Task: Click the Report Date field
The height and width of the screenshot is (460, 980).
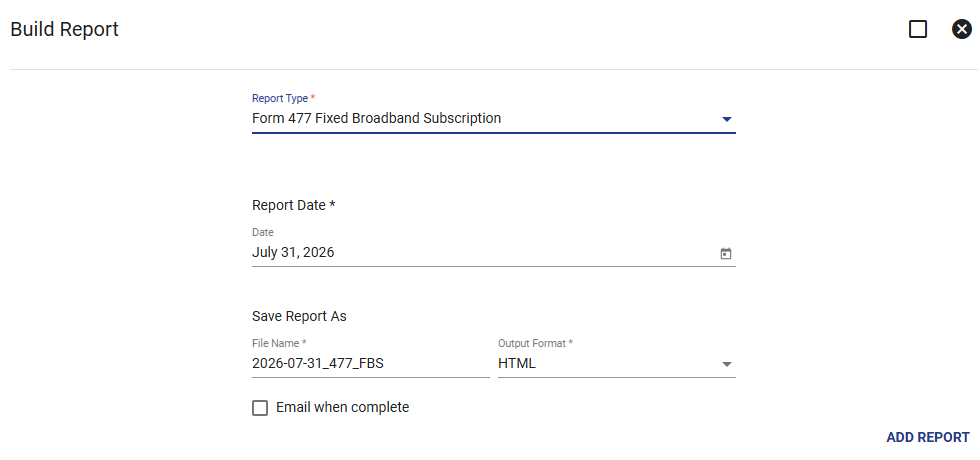Action: coord(494,252)
